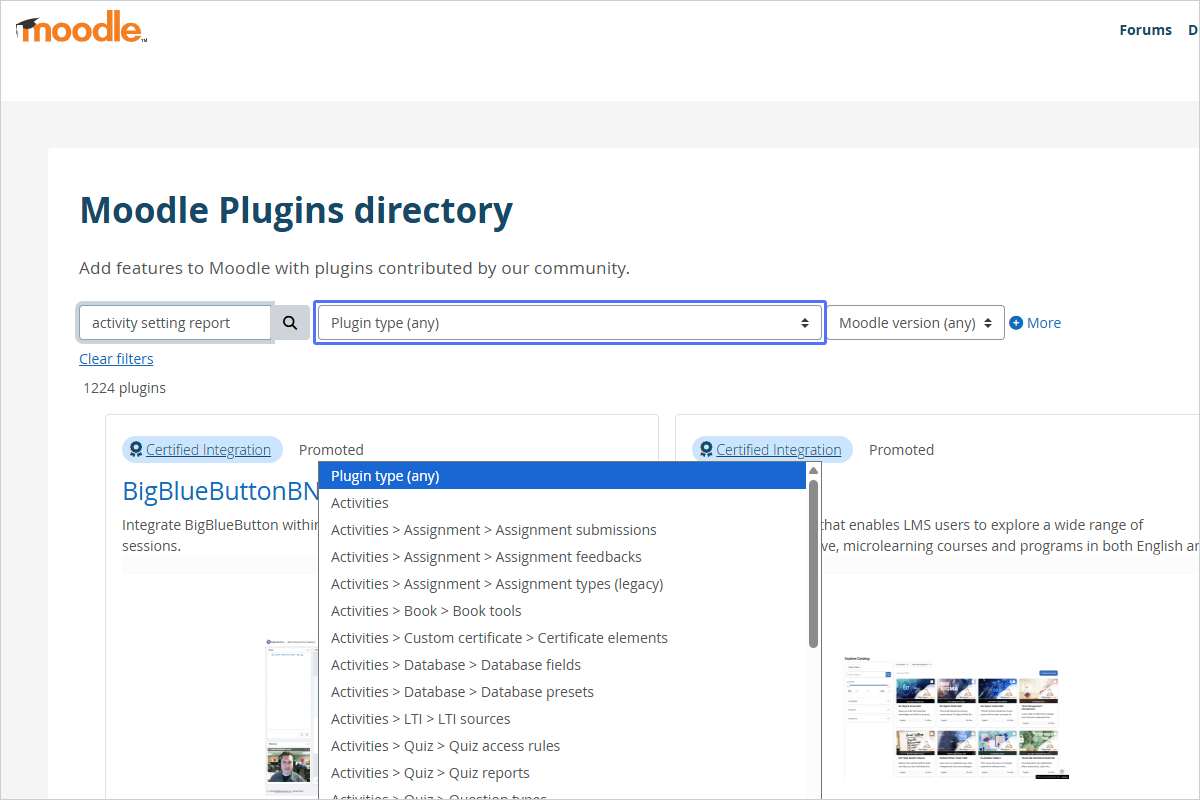Choose Activities > Quiz > Quiz reports
1200x800 pixels.
(x=562, y=773)
